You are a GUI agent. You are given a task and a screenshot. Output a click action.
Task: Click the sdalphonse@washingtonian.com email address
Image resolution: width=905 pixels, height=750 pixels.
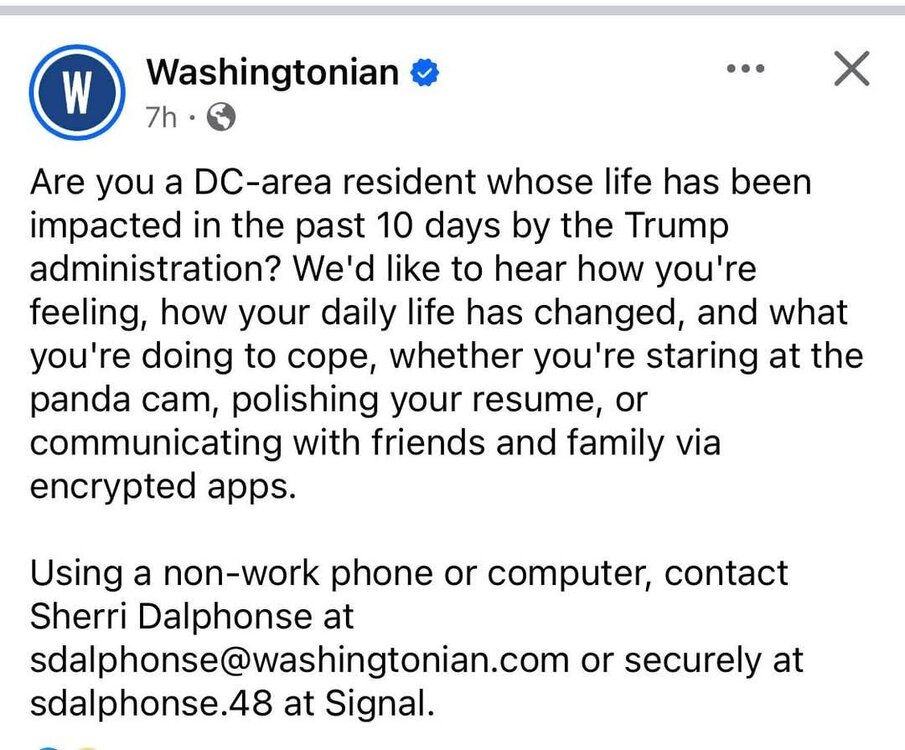pos(300,660)
